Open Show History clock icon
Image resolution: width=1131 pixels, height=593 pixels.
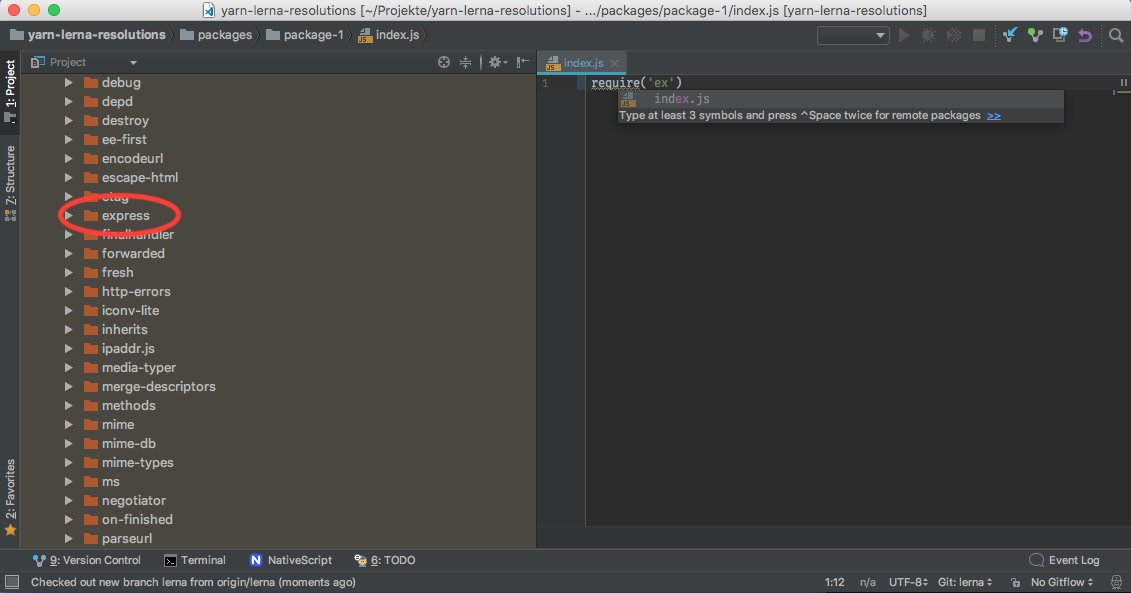coord(1060,35)
